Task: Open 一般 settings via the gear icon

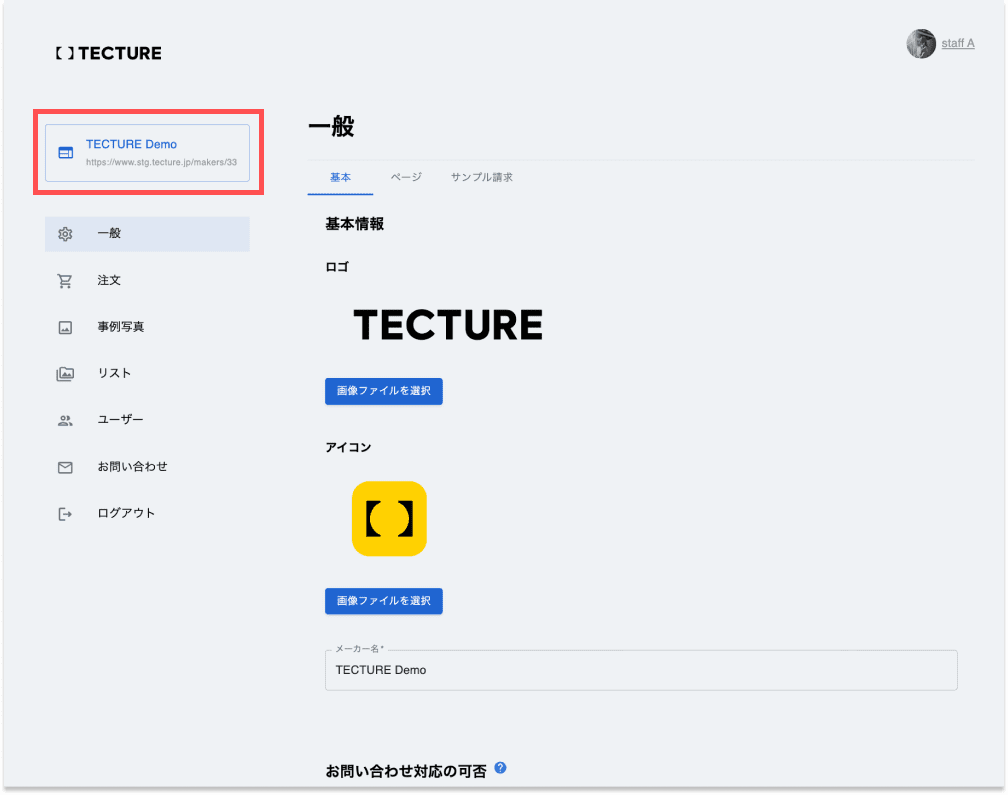Action: tap(65, 233)
